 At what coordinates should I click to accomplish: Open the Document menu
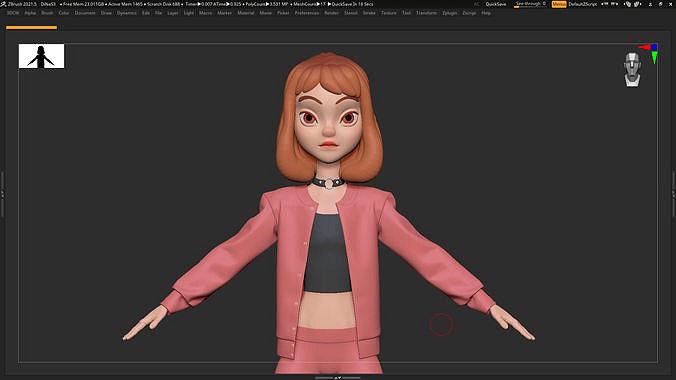(85, 13)
